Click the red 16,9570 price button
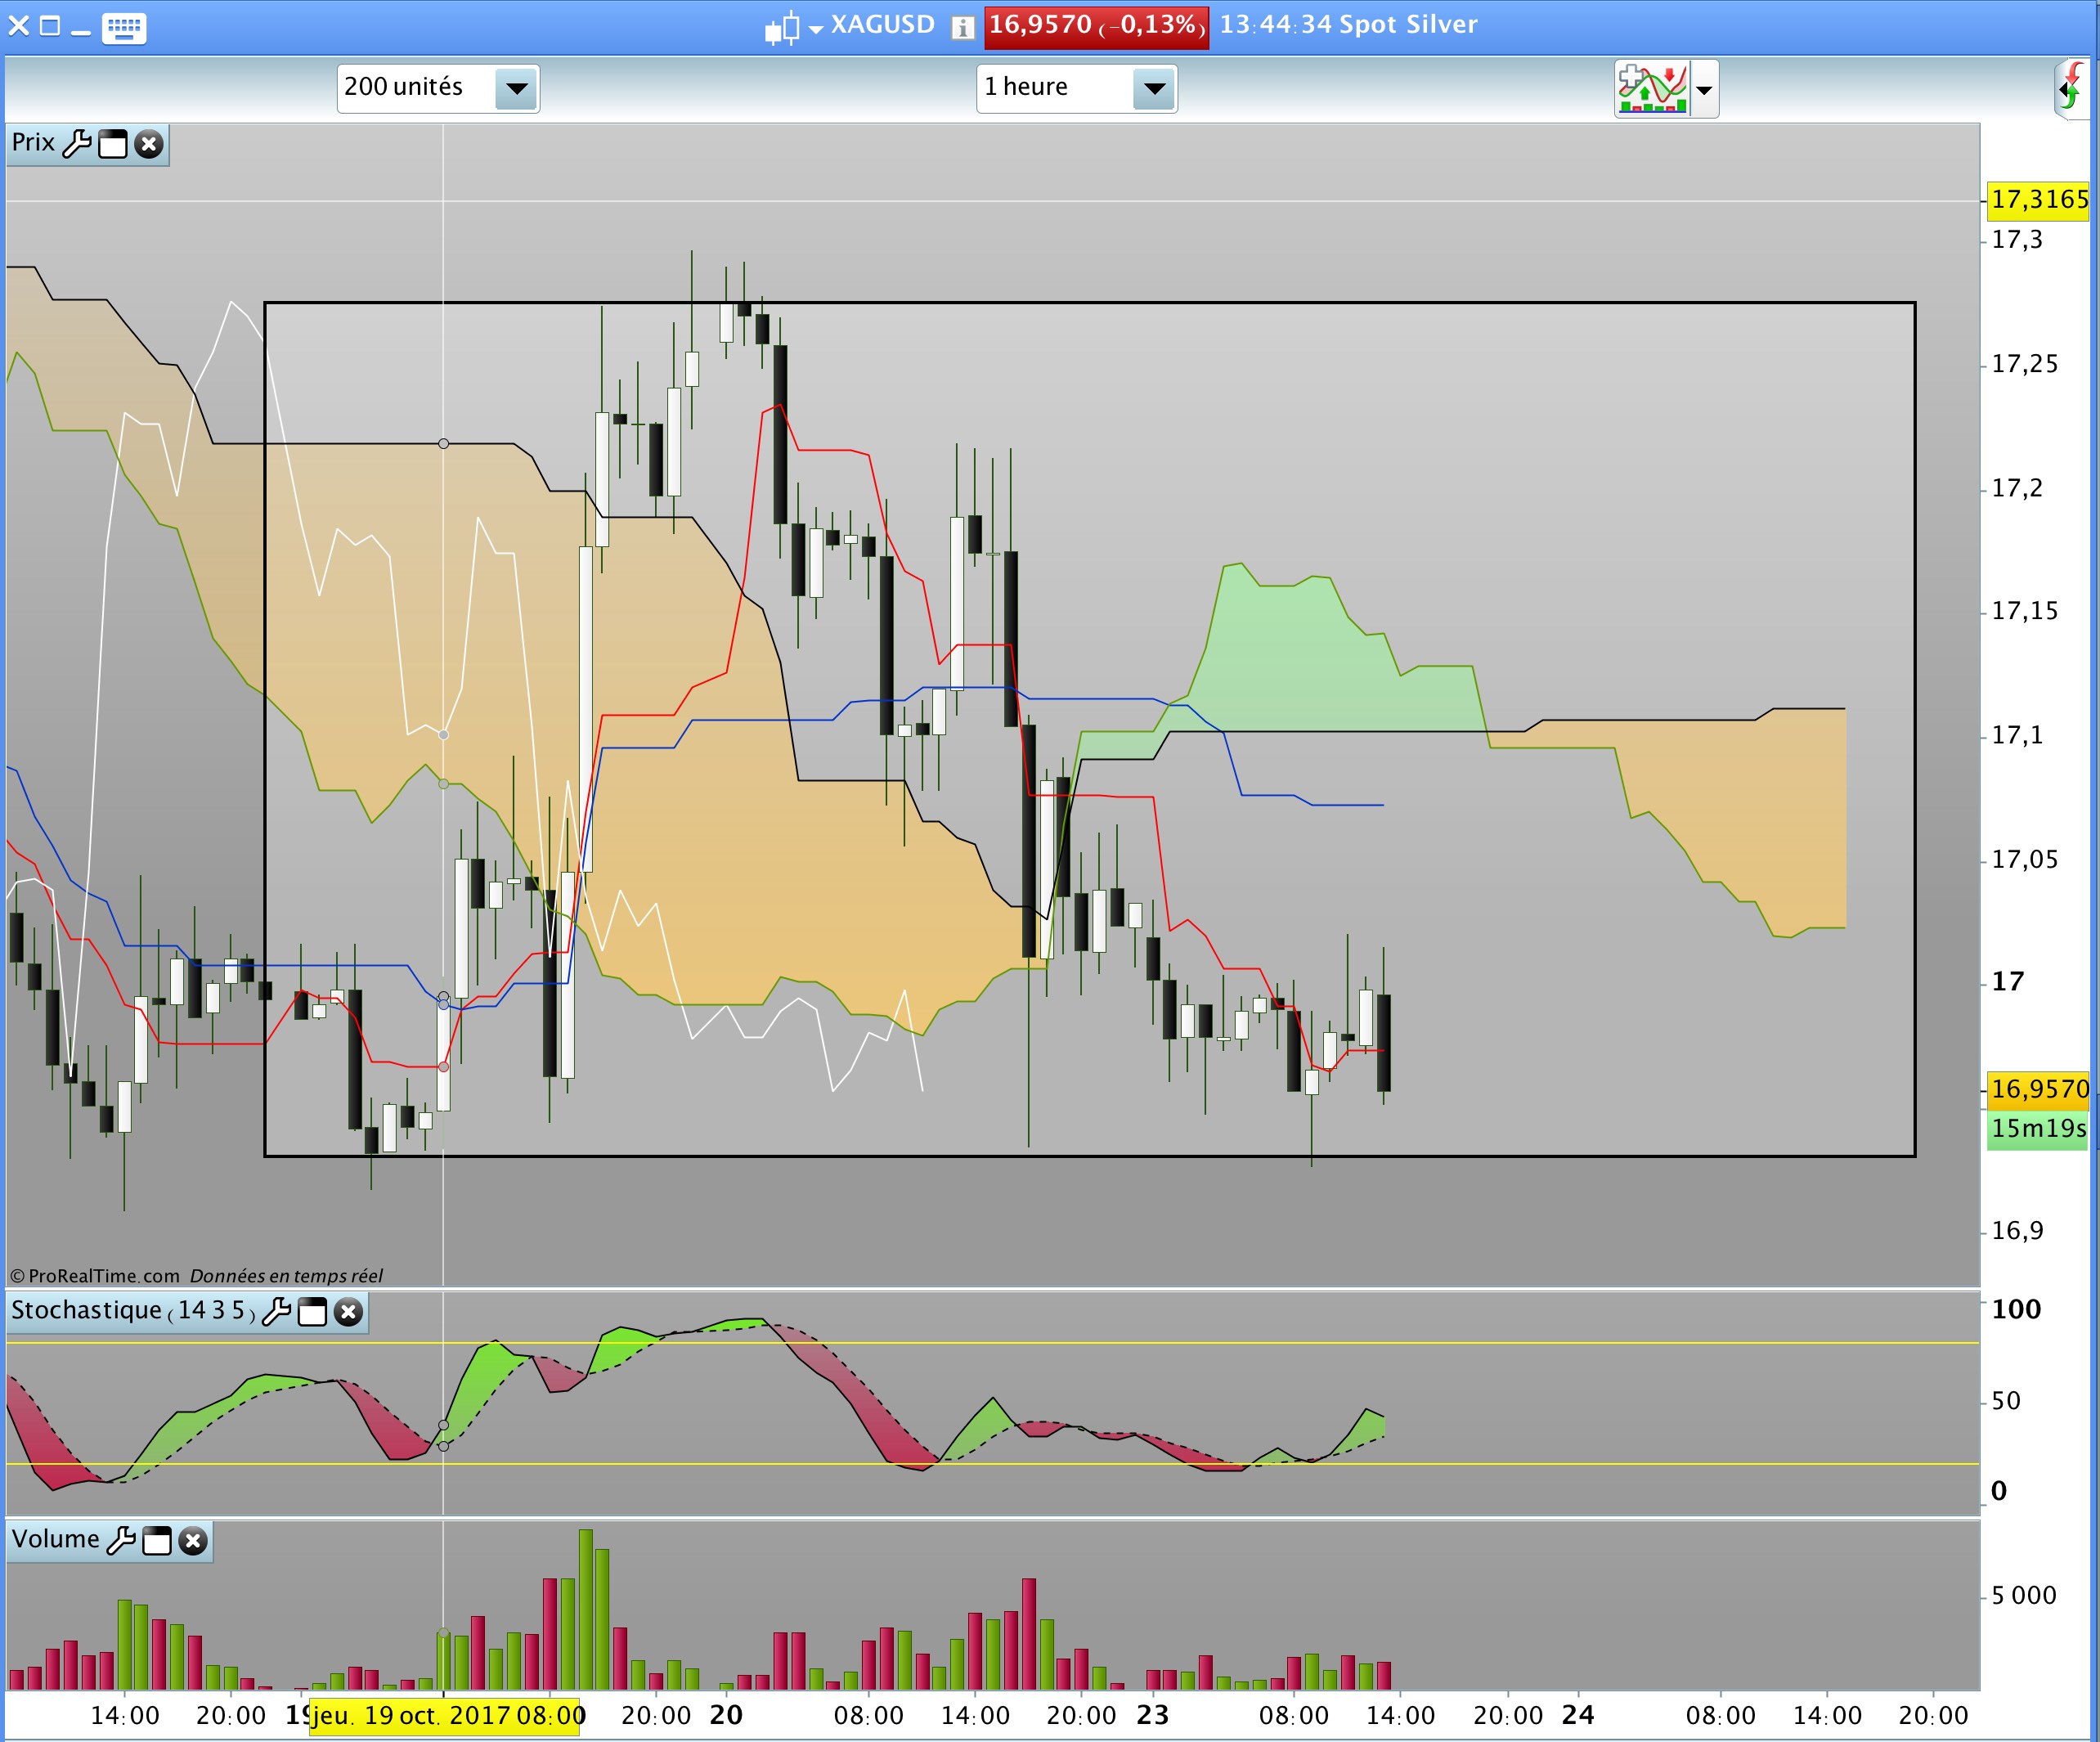2100x1742 pixels. 1096,25
